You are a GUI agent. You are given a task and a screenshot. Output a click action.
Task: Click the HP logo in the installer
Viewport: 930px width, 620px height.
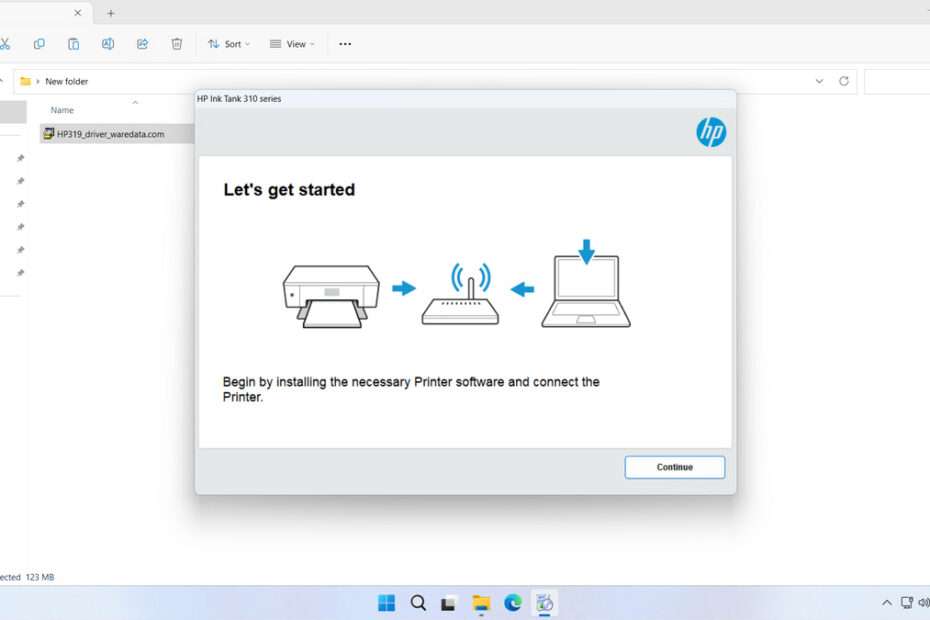point(711,132)
